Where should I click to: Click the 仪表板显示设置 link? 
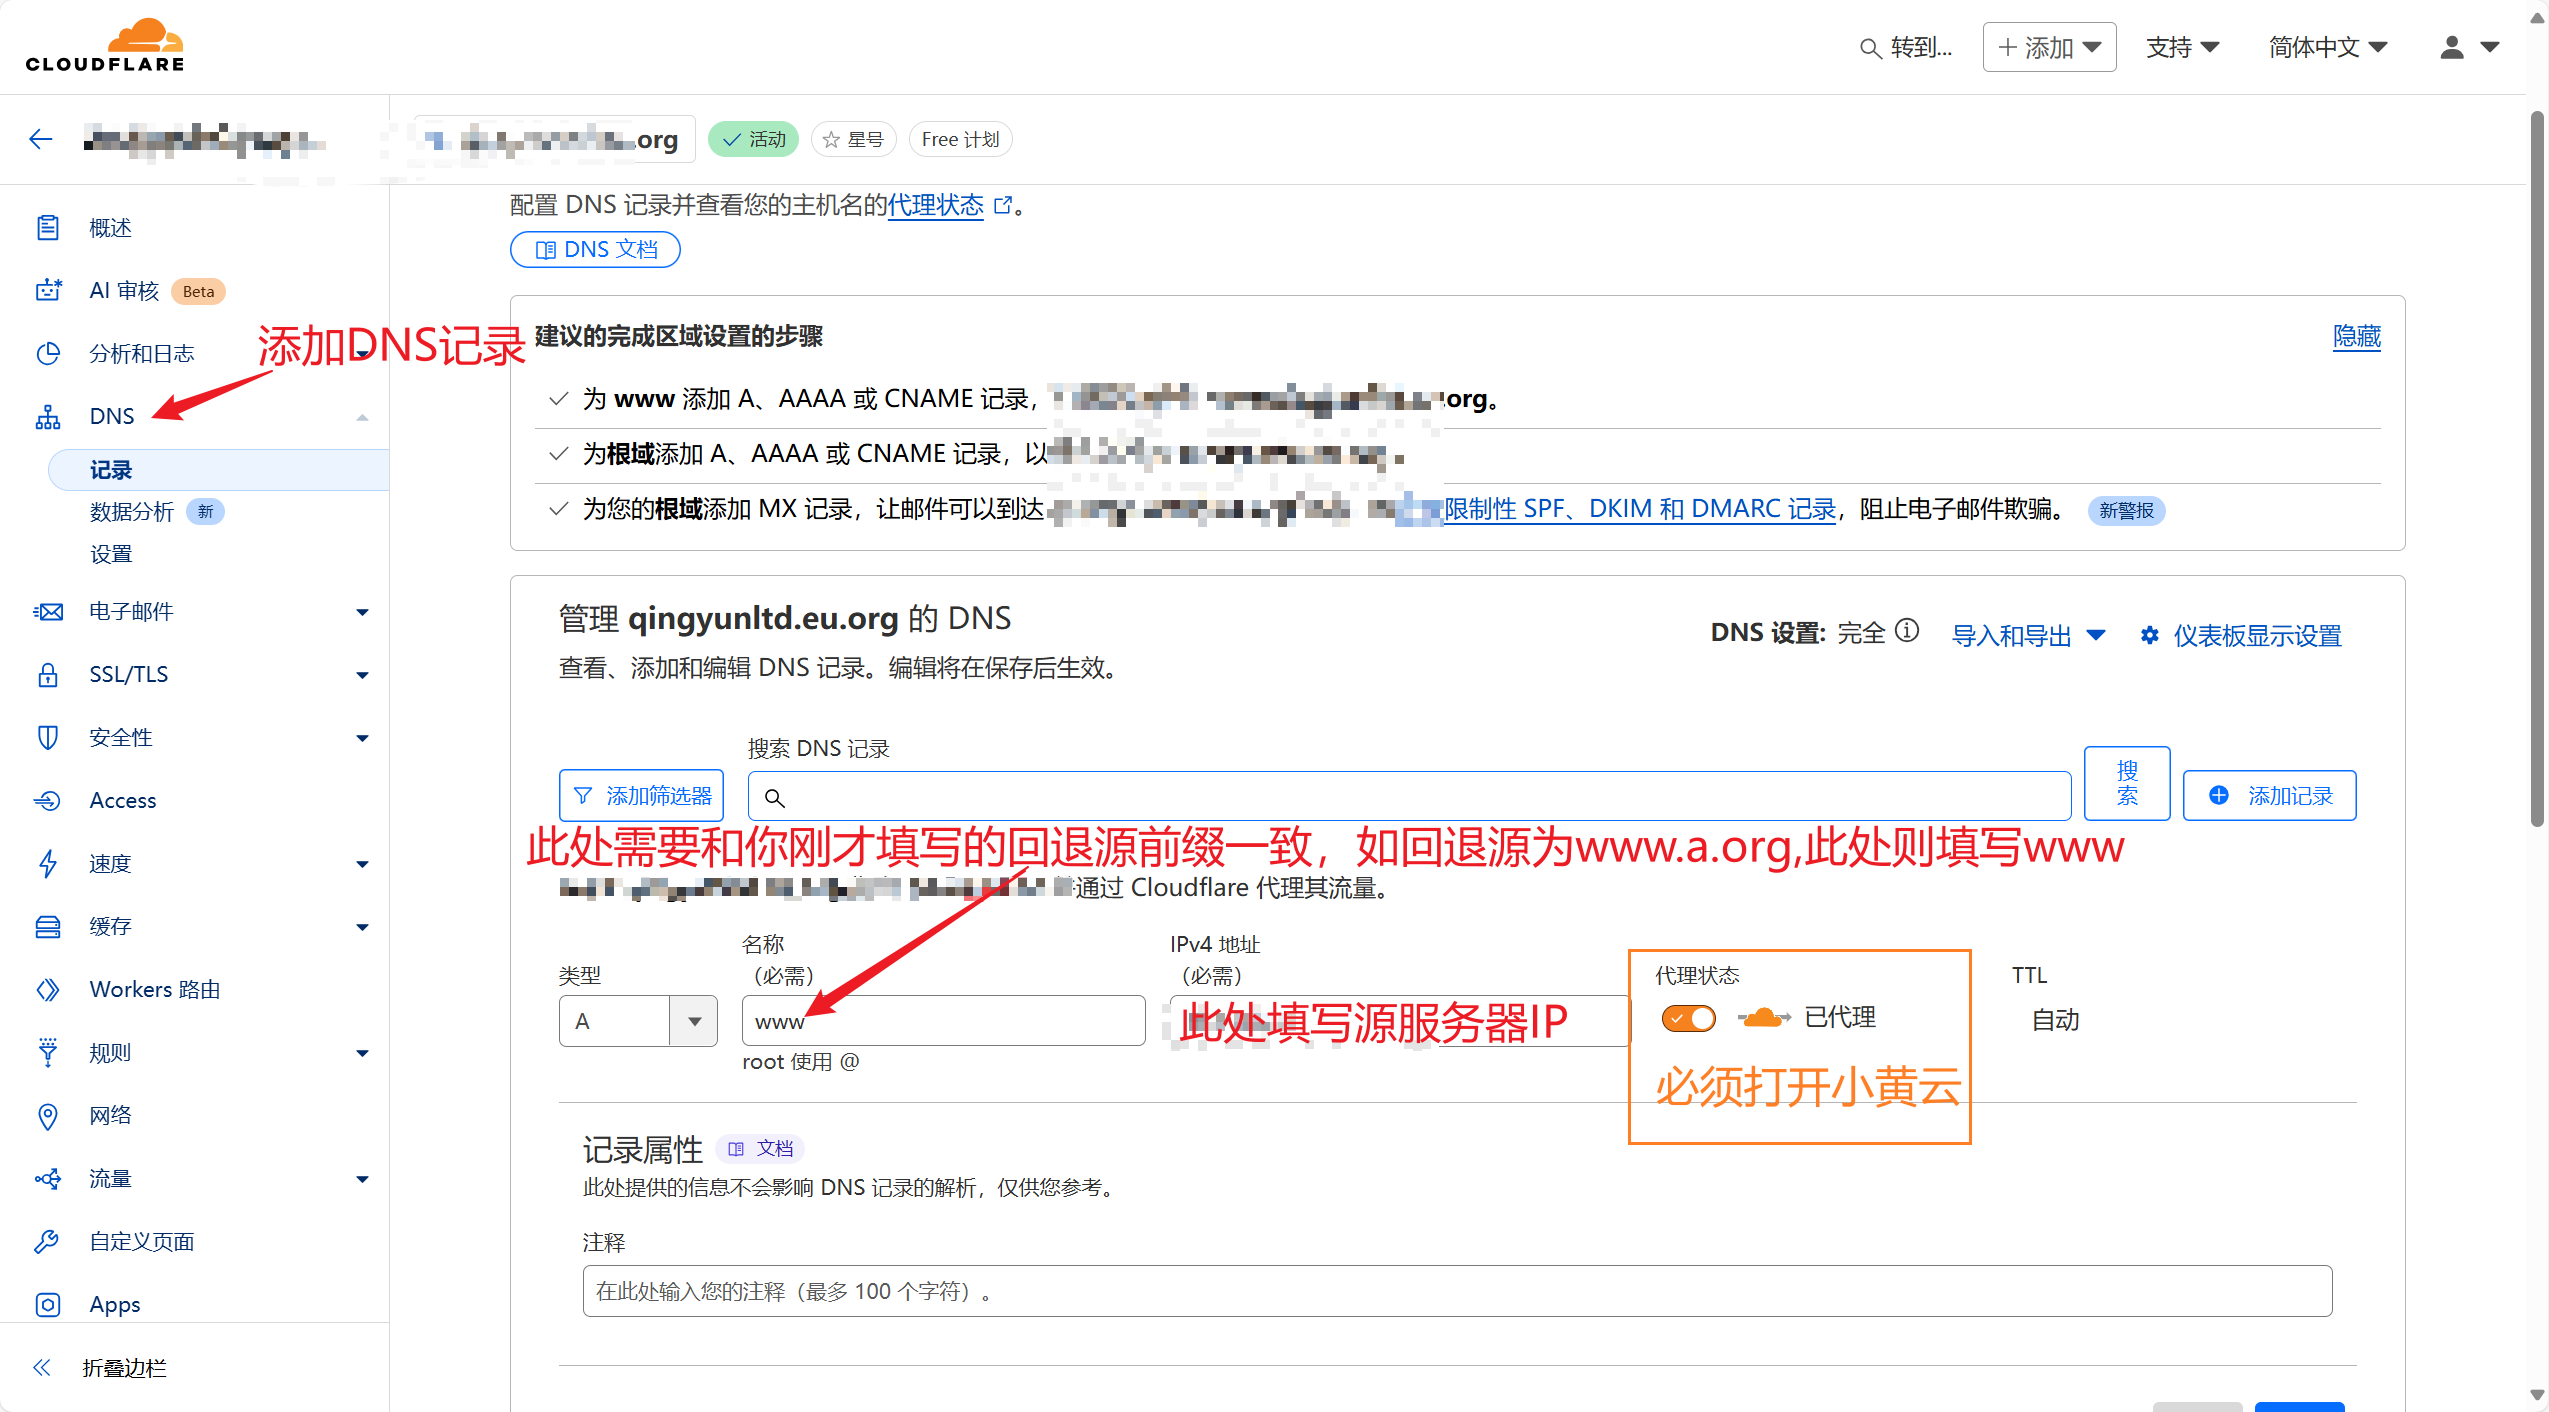click(2257, 635)
